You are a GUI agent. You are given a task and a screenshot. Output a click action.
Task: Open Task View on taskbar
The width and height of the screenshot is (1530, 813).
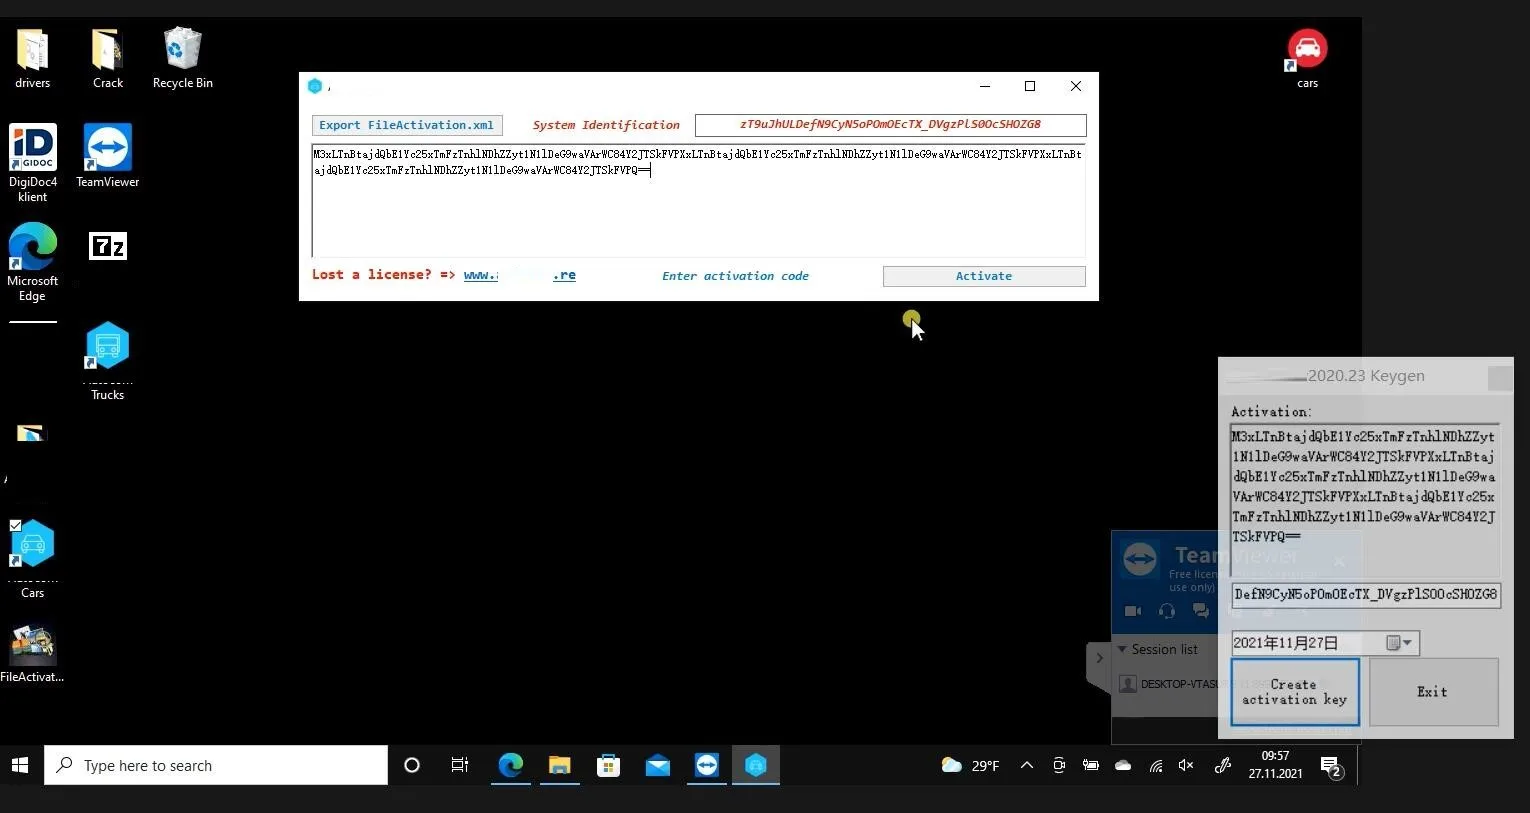460,765
